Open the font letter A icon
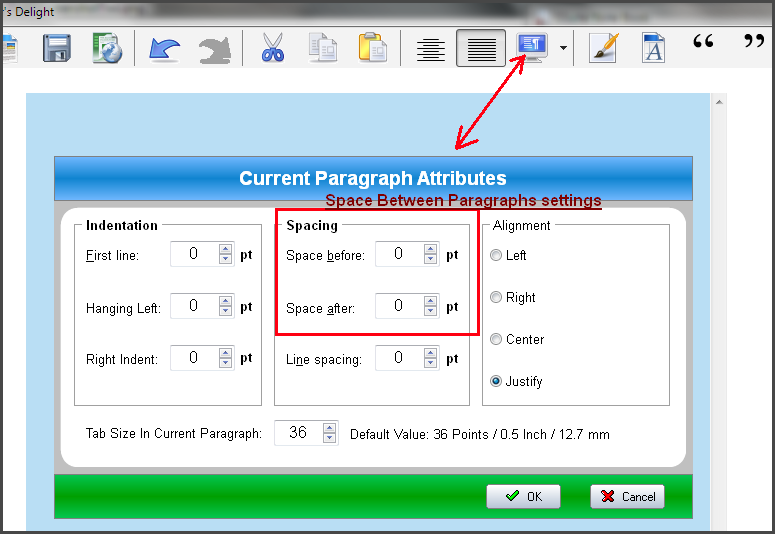775x534 pixels. pos(653,48)
